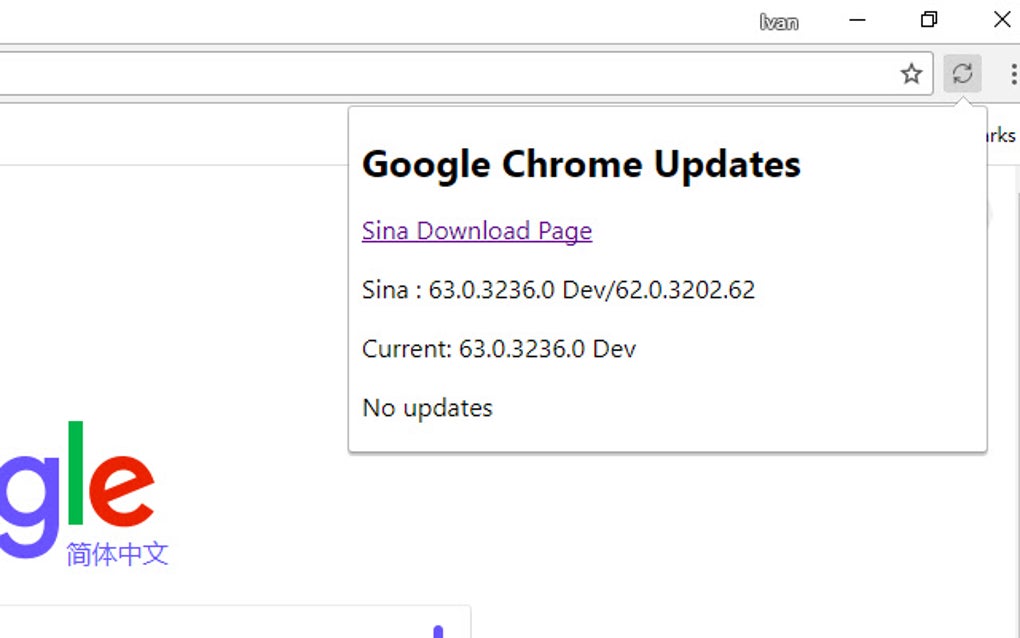Image resolution: width=1020 pixels, height=638 pixels.
Task: Close the Chrome window
Action: click(x=1002, y=19)
